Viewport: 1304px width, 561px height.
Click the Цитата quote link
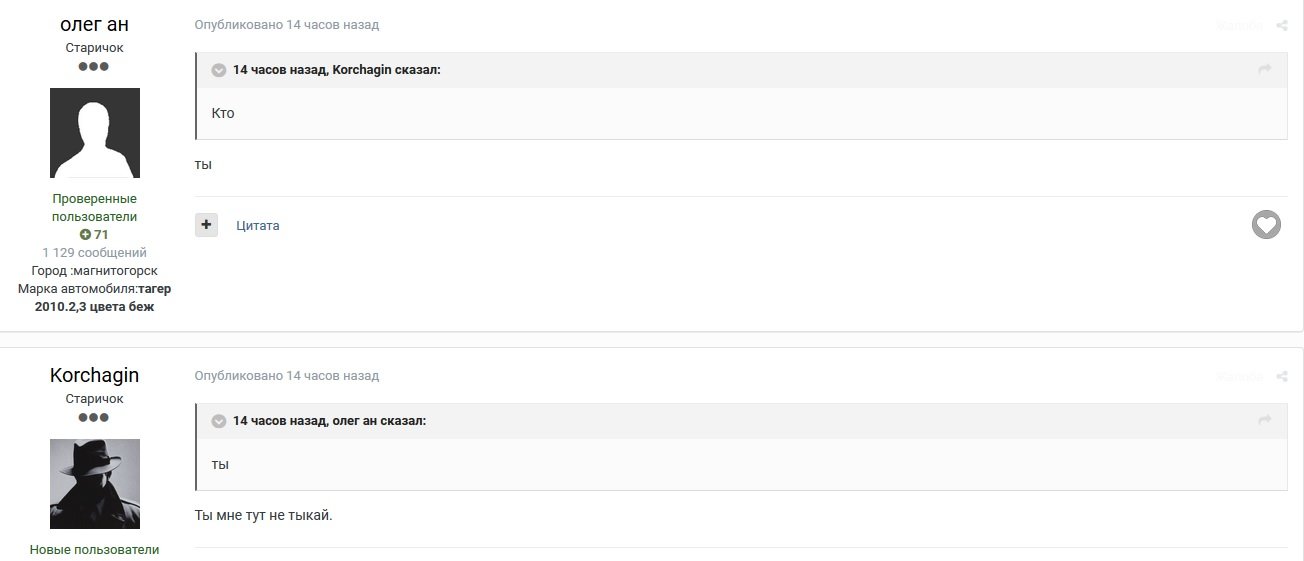[x=258, y=226]
